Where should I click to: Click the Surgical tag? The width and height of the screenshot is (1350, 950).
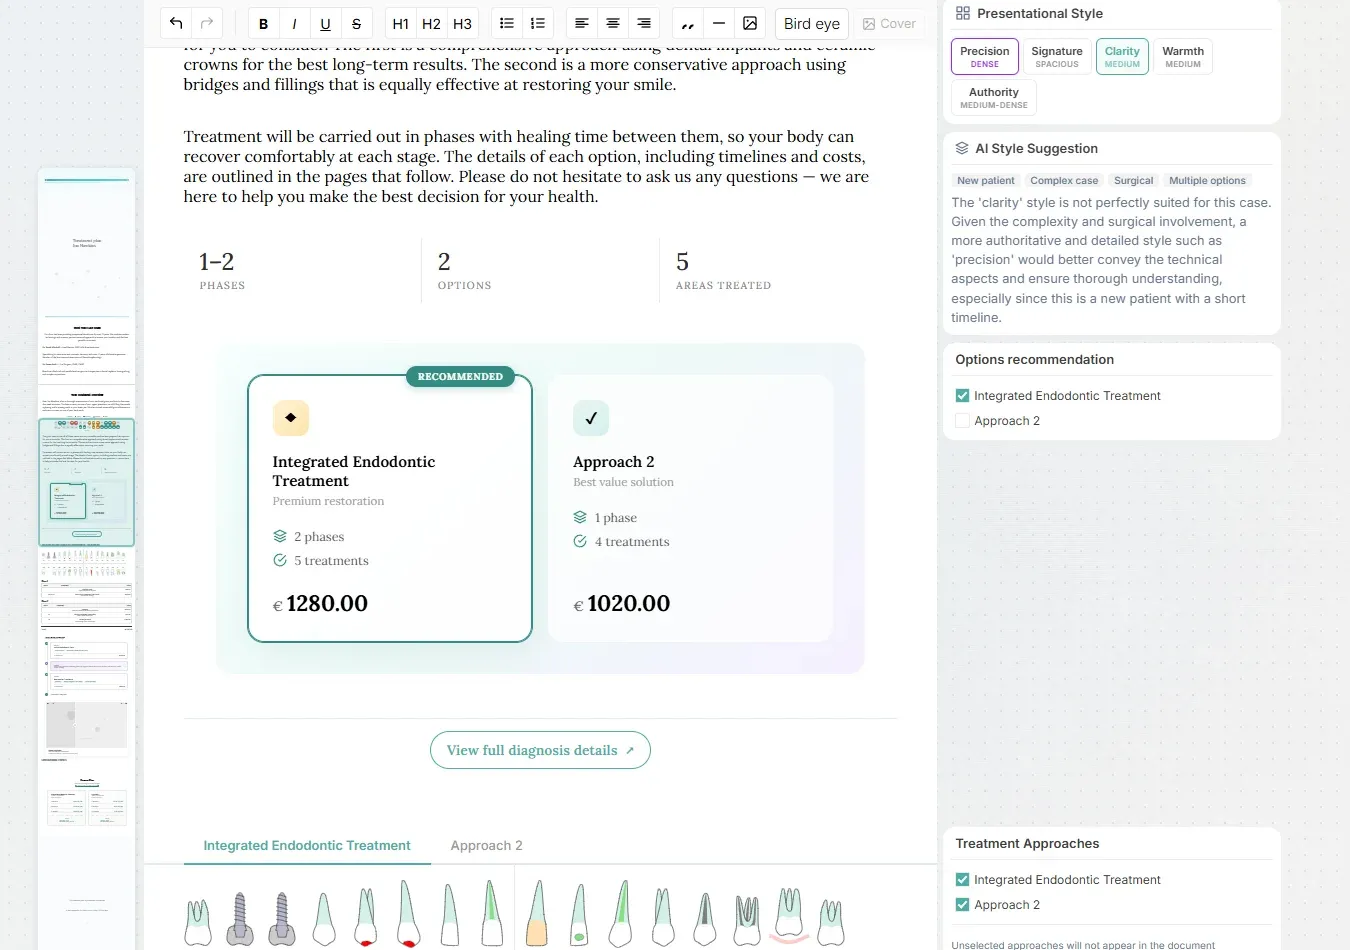1134,181
